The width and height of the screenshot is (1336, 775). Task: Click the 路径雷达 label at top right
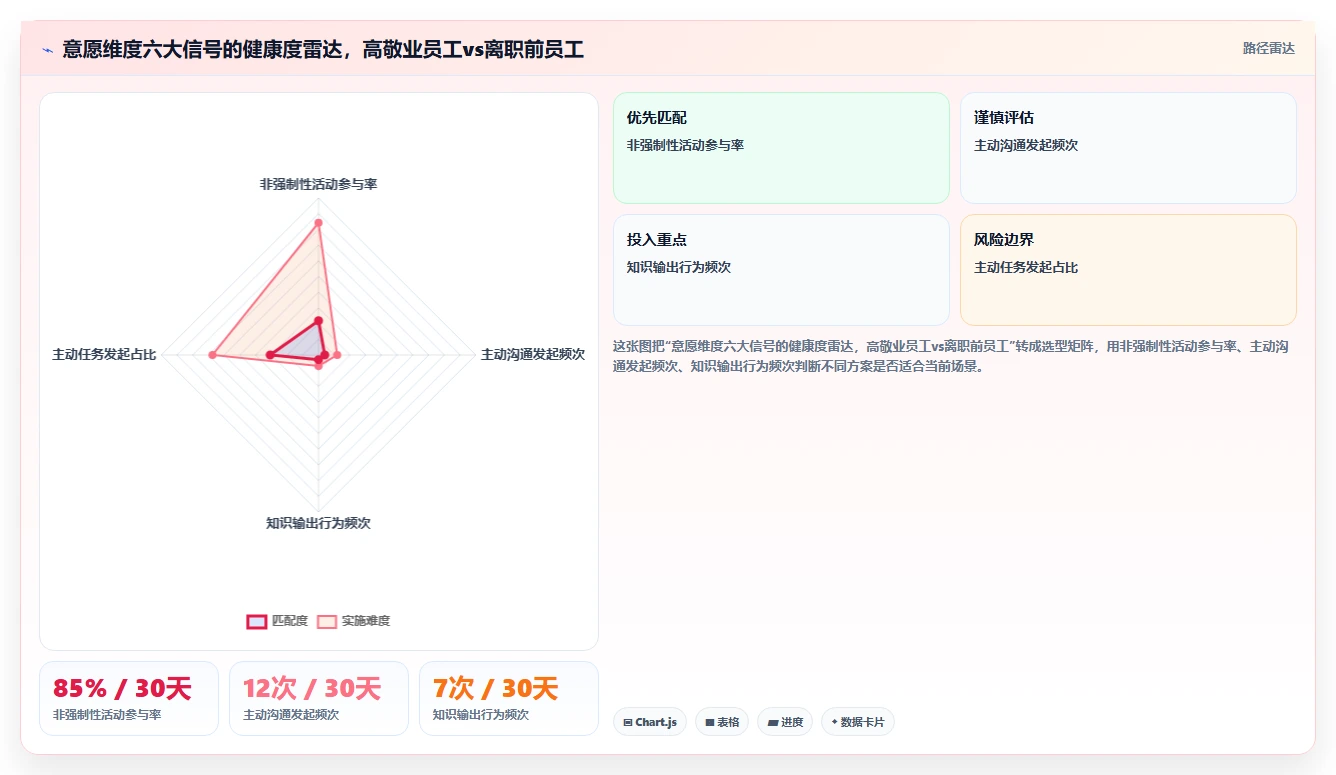[1268, 48]
